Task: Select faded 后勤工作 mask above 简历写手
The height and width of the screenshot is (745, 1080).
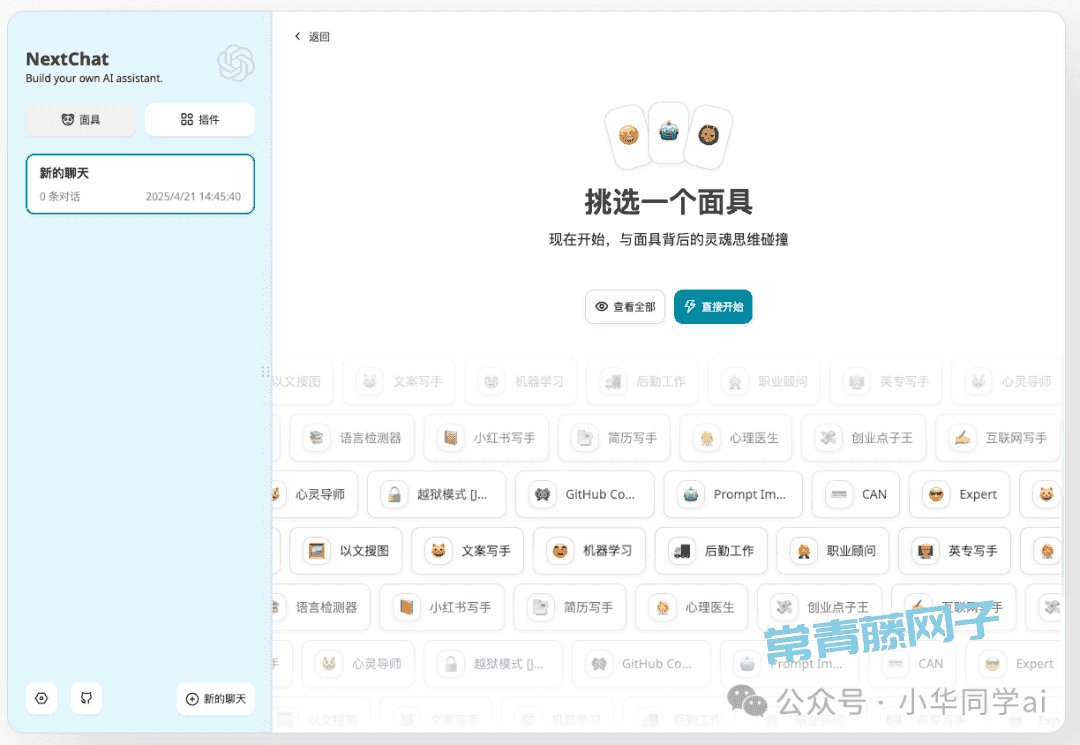Action: coord(643,381)
